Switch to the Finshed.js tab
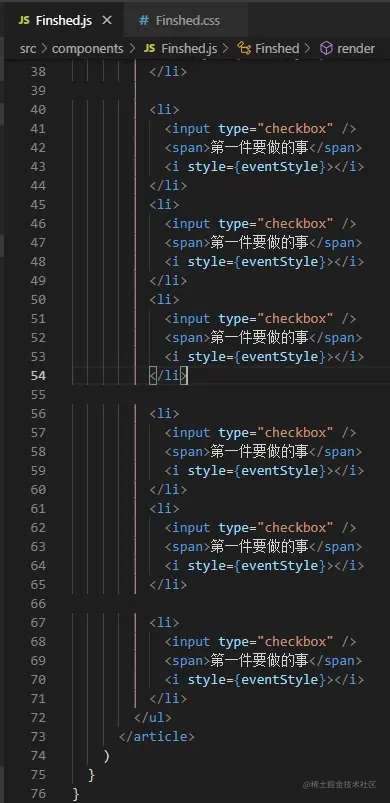Viewport: 390px width, 803px height. (64, 20)
